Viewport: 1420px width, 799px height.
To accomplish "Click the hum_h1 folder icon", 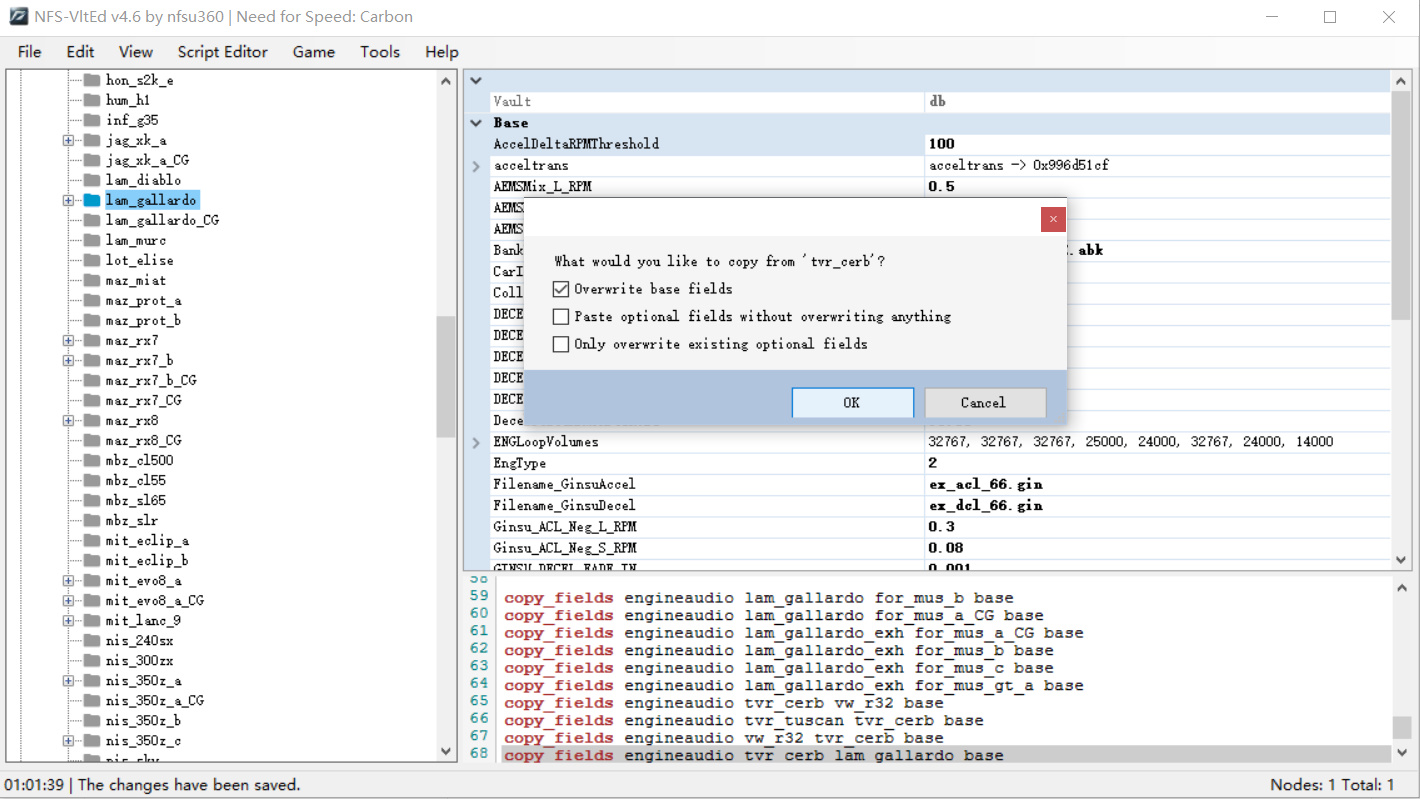I will (x=92, y=100).
